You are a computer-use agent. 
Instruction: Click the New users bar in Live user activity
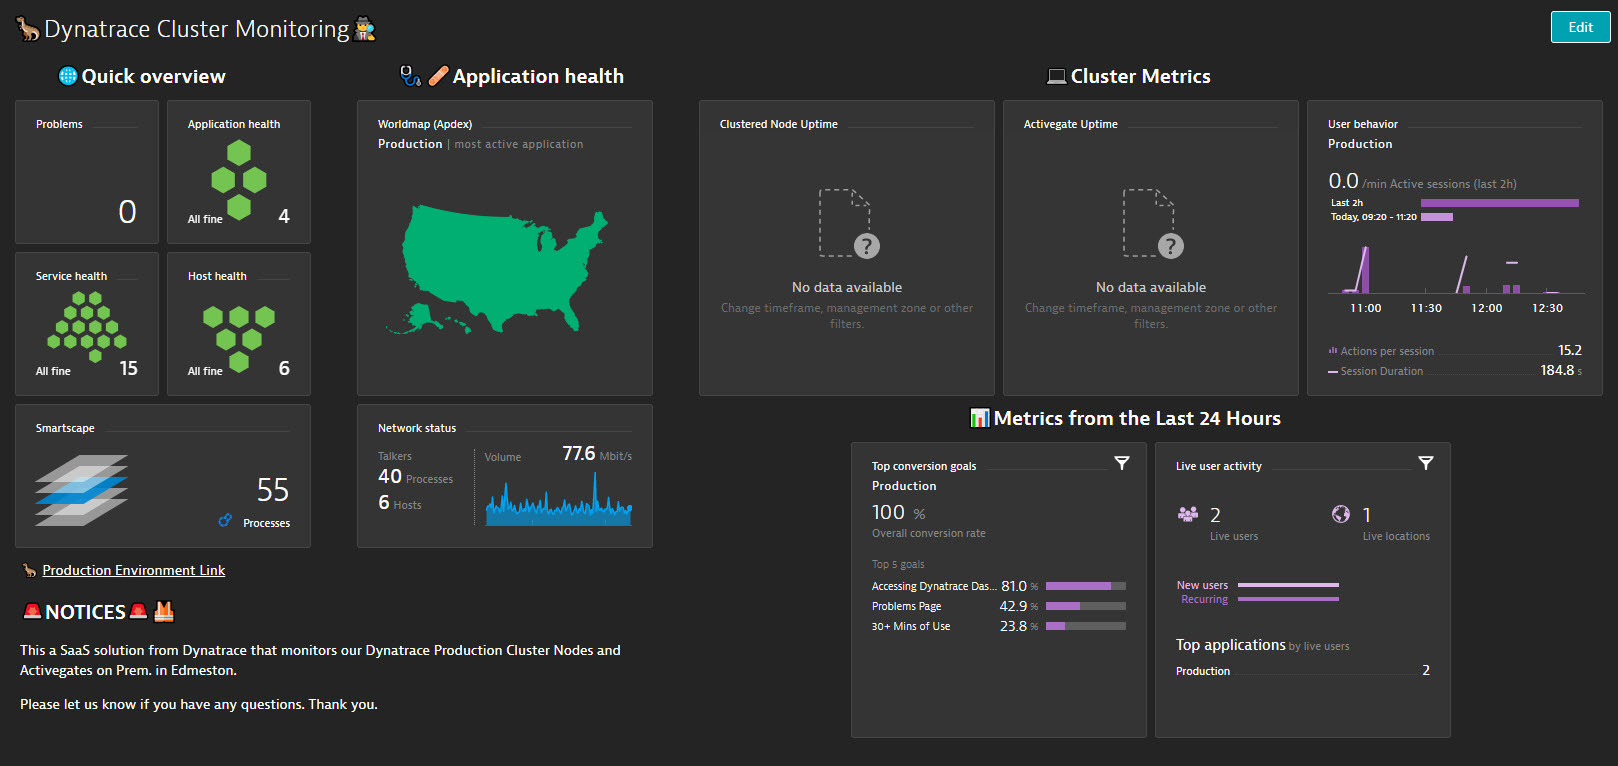click(x=1288, y=585)
